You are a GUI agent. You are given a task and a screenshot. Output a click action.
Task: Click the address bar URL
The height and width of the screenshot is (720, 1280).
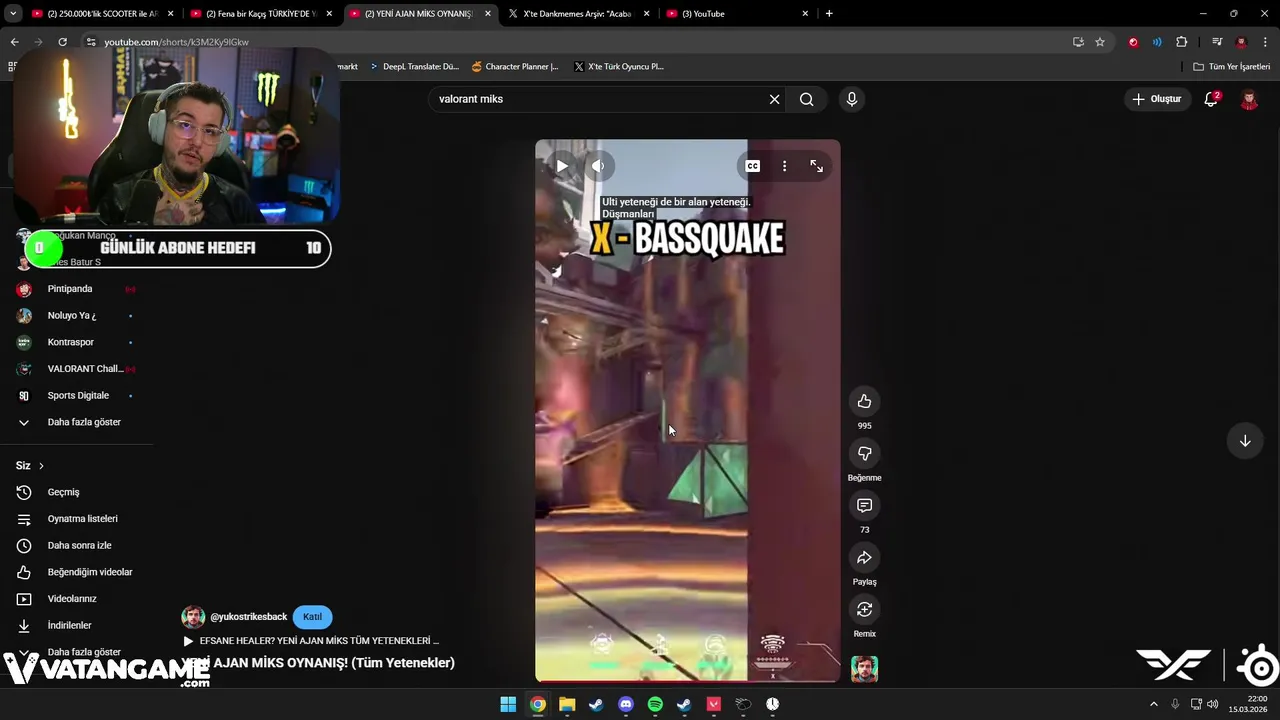click(176, 42)
